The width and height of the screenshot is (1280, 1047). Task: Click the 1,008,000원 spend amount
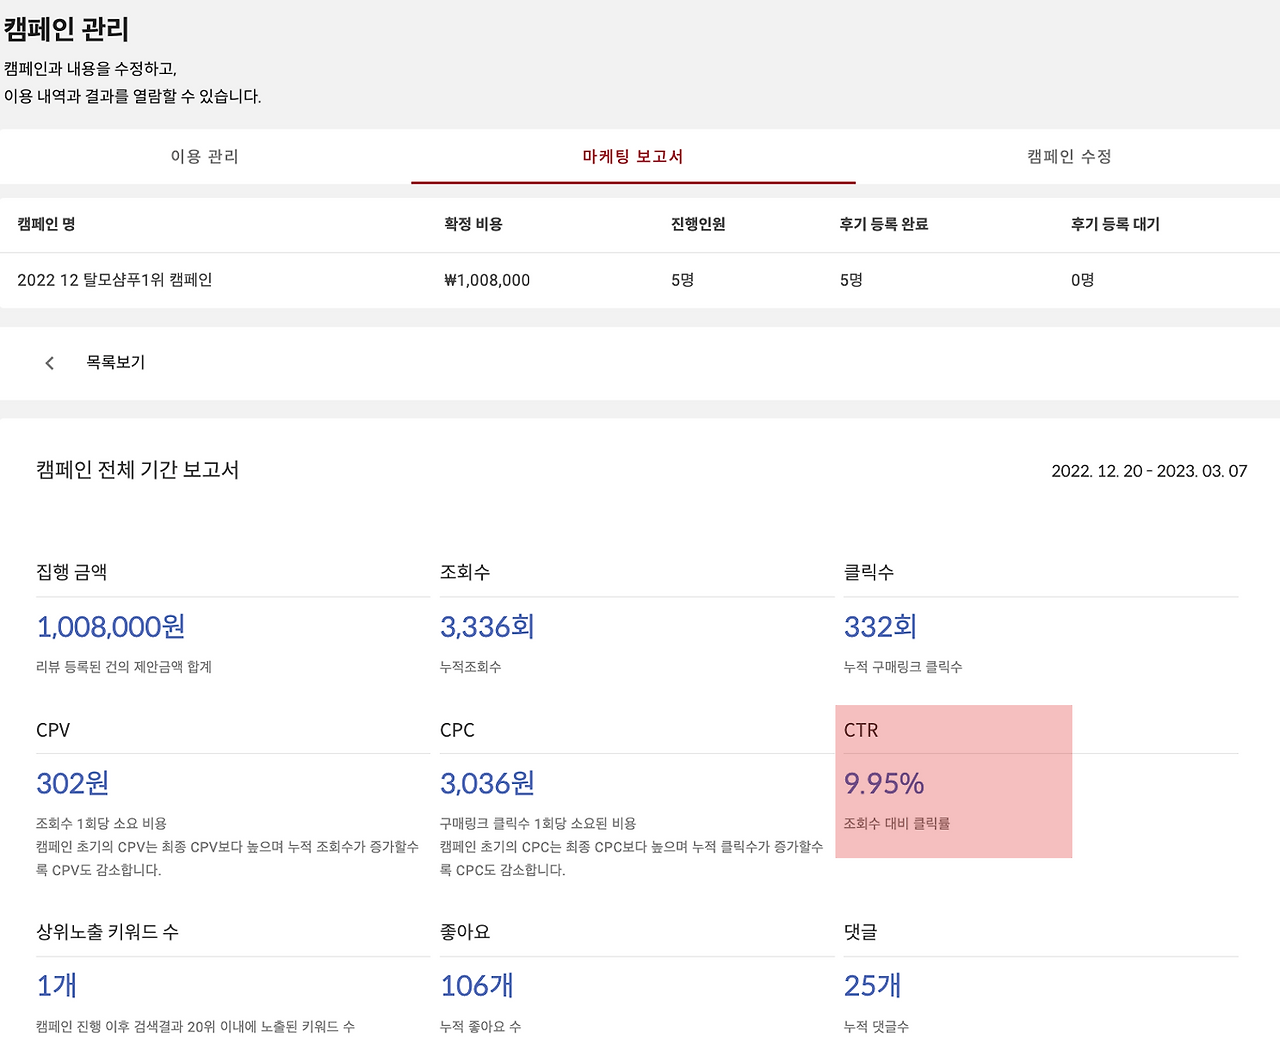(110, 627)
